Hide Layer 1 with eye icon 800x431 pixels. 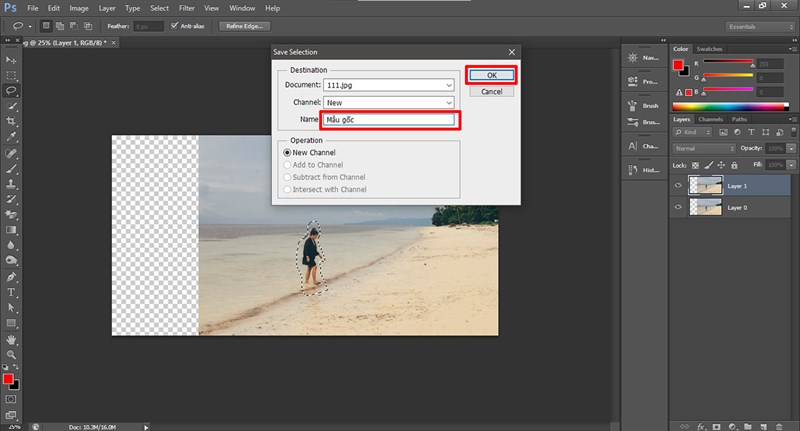coord(678,186)
